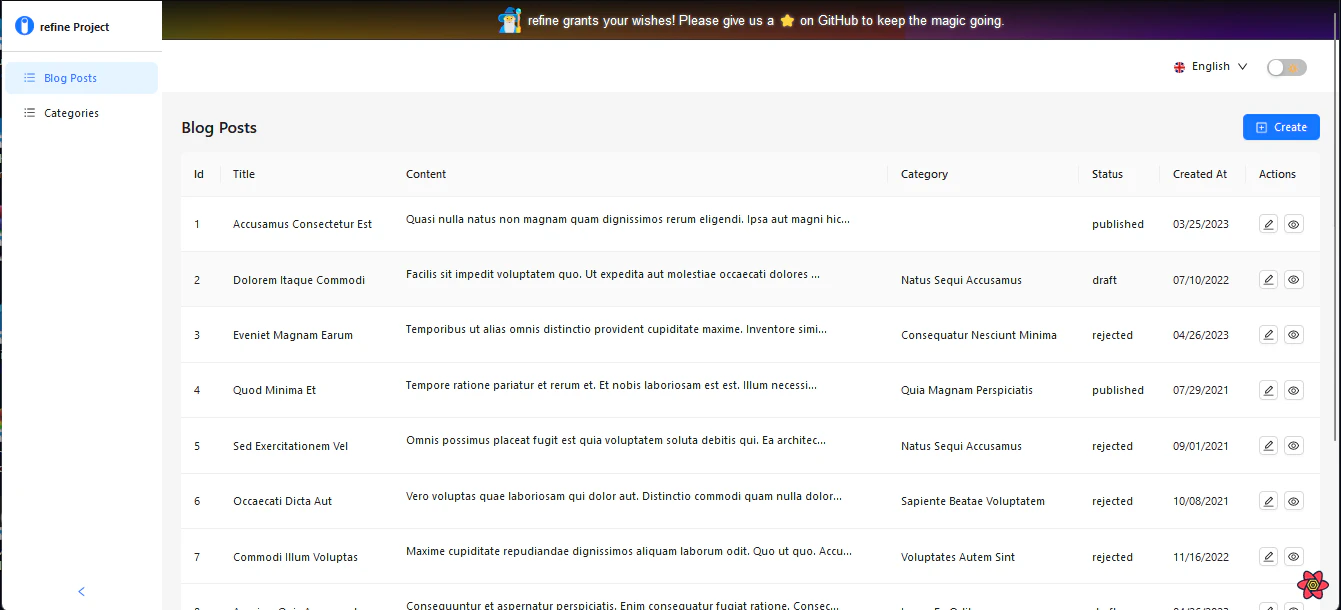Click the vertical page scrollbar

click(x=1336, y=240)
